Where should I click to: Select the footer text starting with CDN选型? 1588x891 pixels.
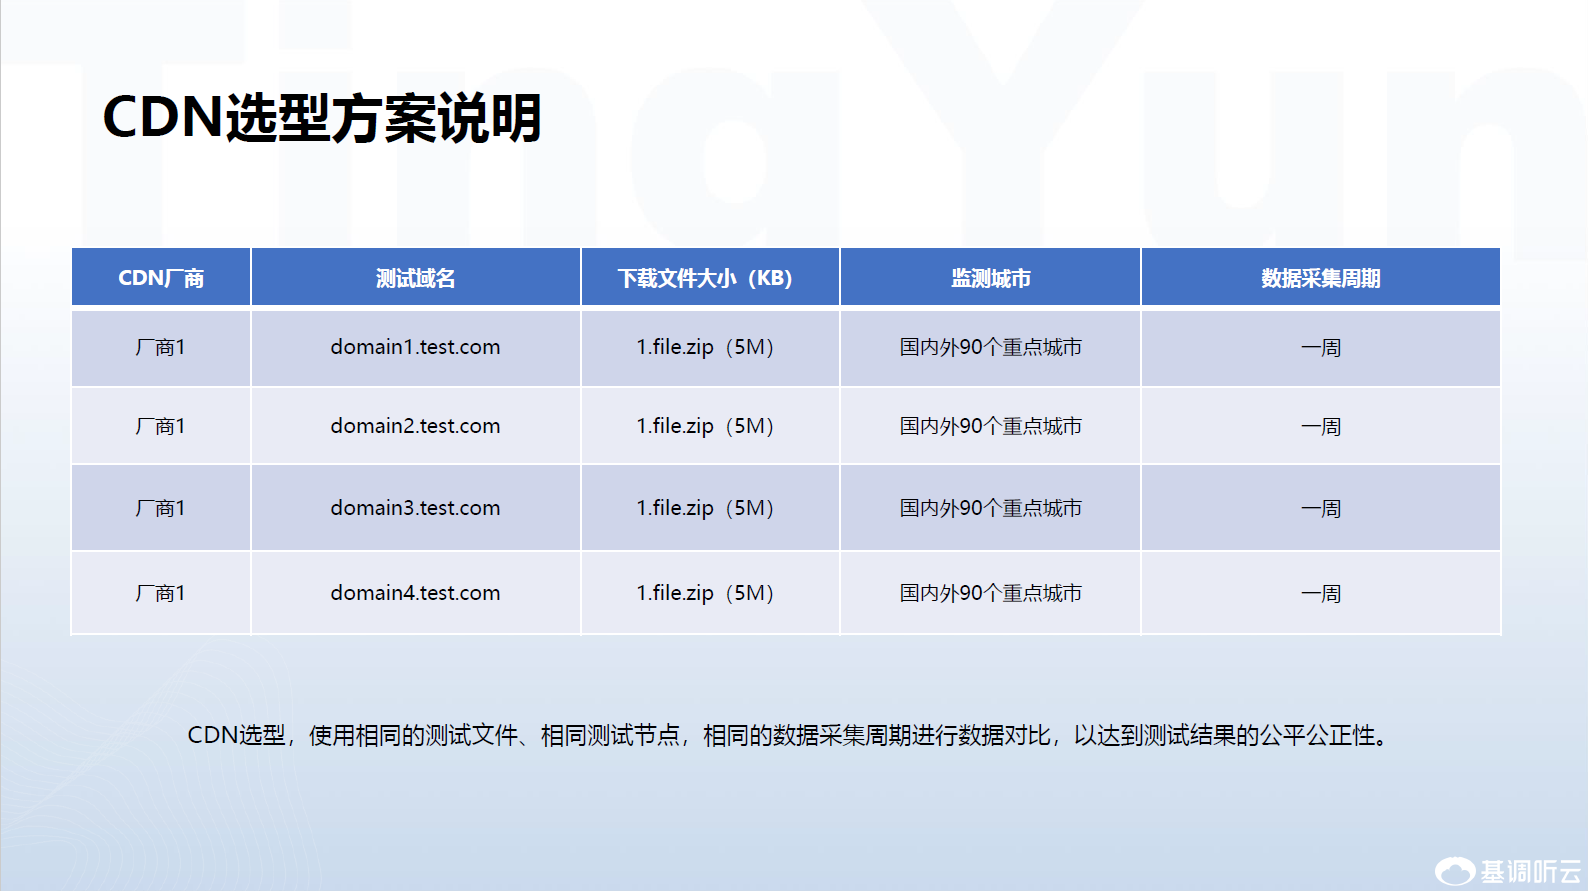[790, 736]
